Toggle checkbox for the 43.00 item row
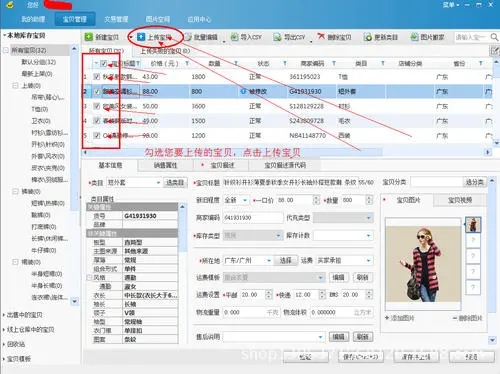500x374 pixels. (x=97, y=77)
